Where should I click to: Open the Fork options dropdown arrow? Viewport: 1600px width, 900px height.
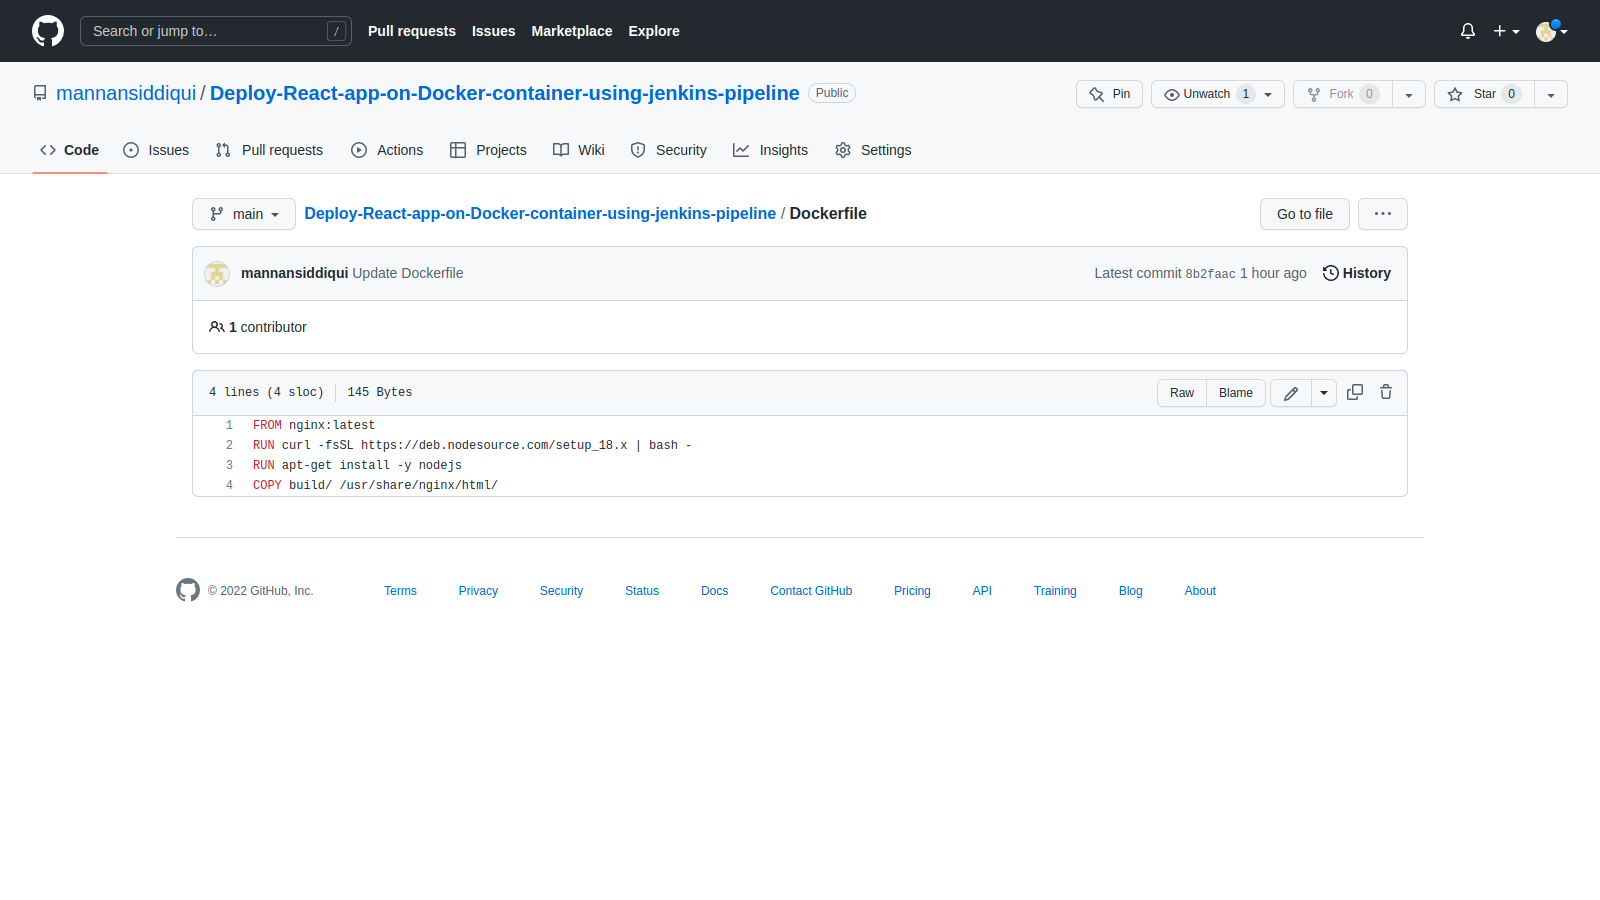click(x=1409, y=93)
